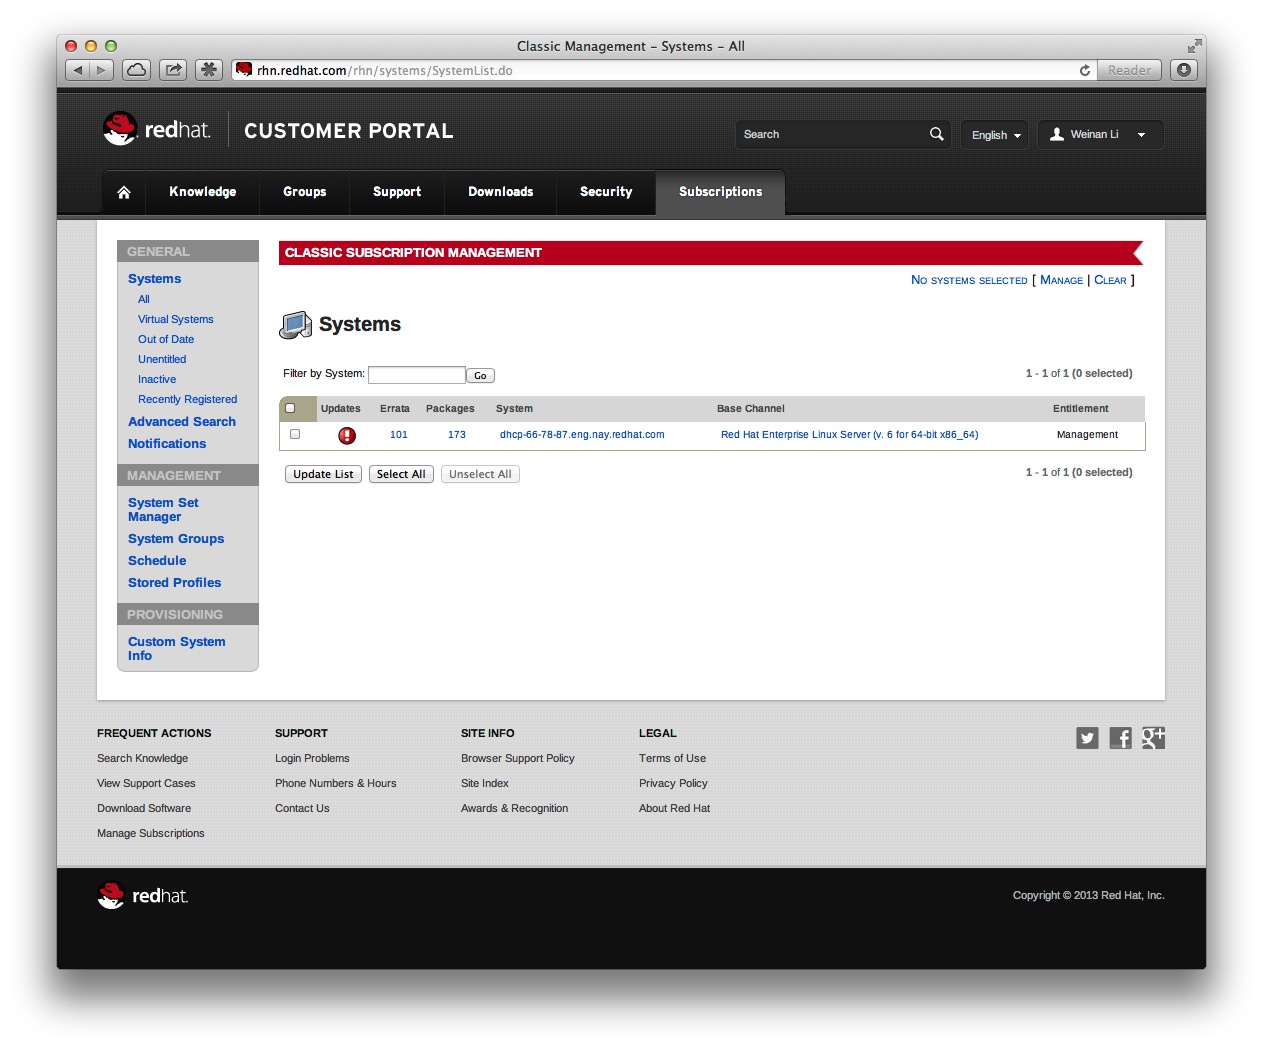This screenshot has height=1048, width=1263.
Task: Toggle the select-all header checkbox
Action: (290, 408)
